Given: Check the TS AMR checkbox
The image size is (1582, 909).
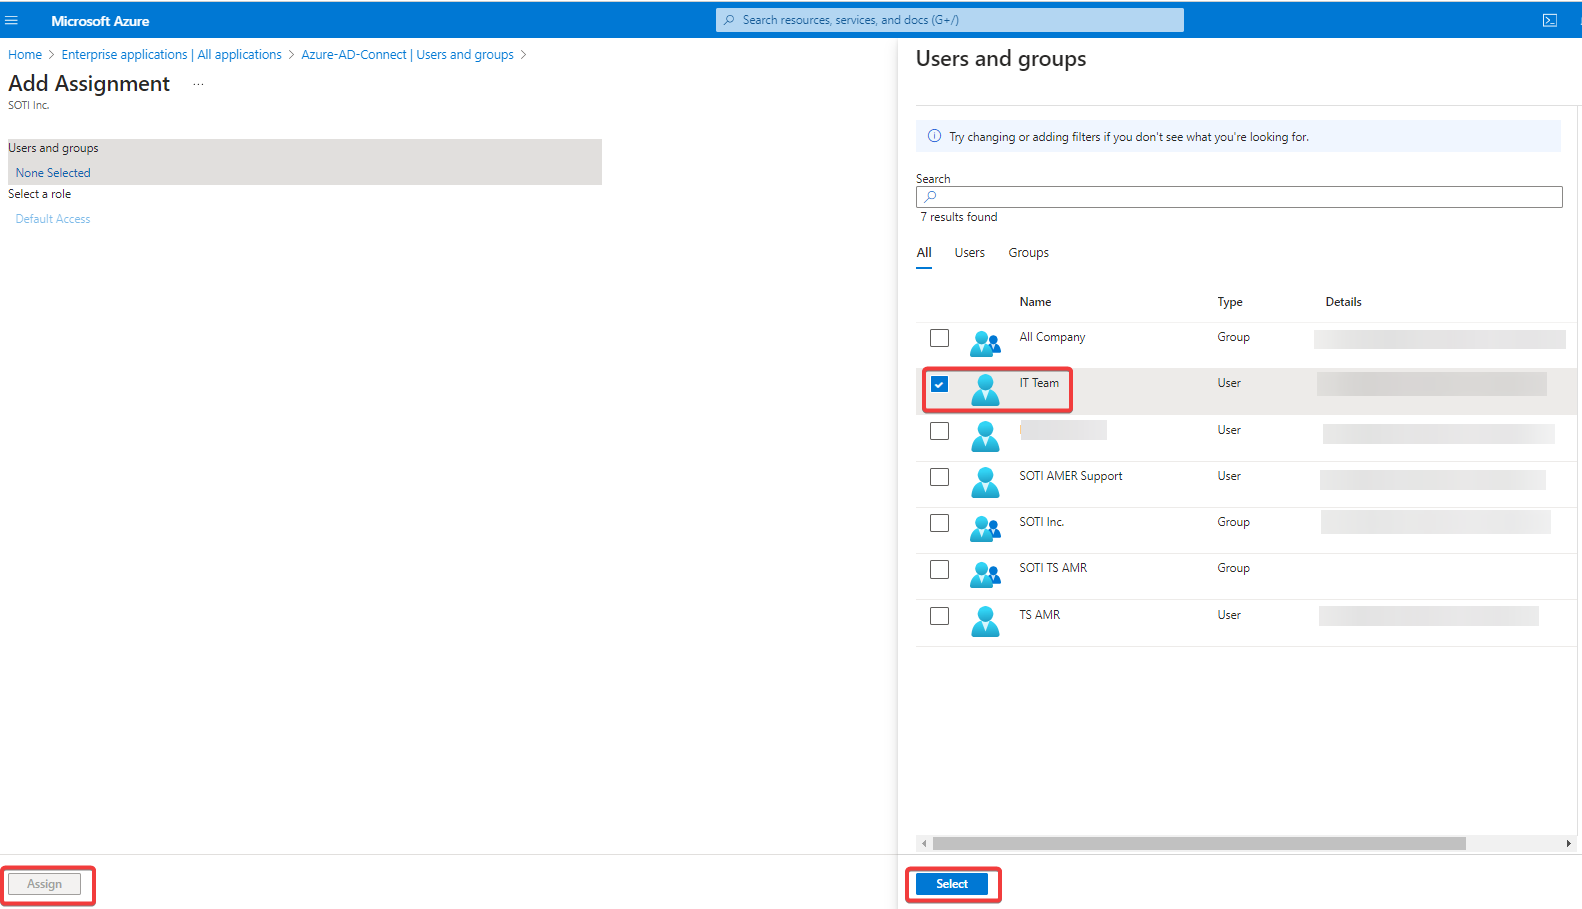Looking at the screenshot, I should click(x=939, y=616).
